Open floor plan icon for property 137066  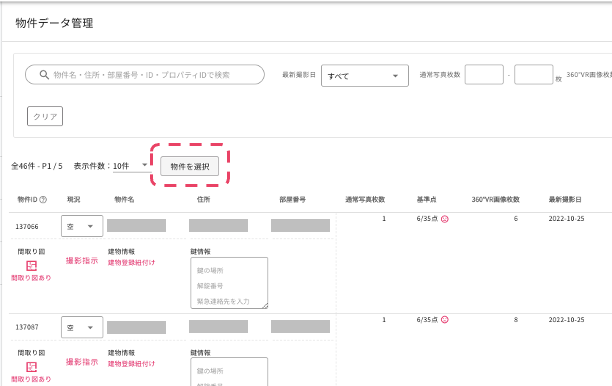click(x=31, y=266)
